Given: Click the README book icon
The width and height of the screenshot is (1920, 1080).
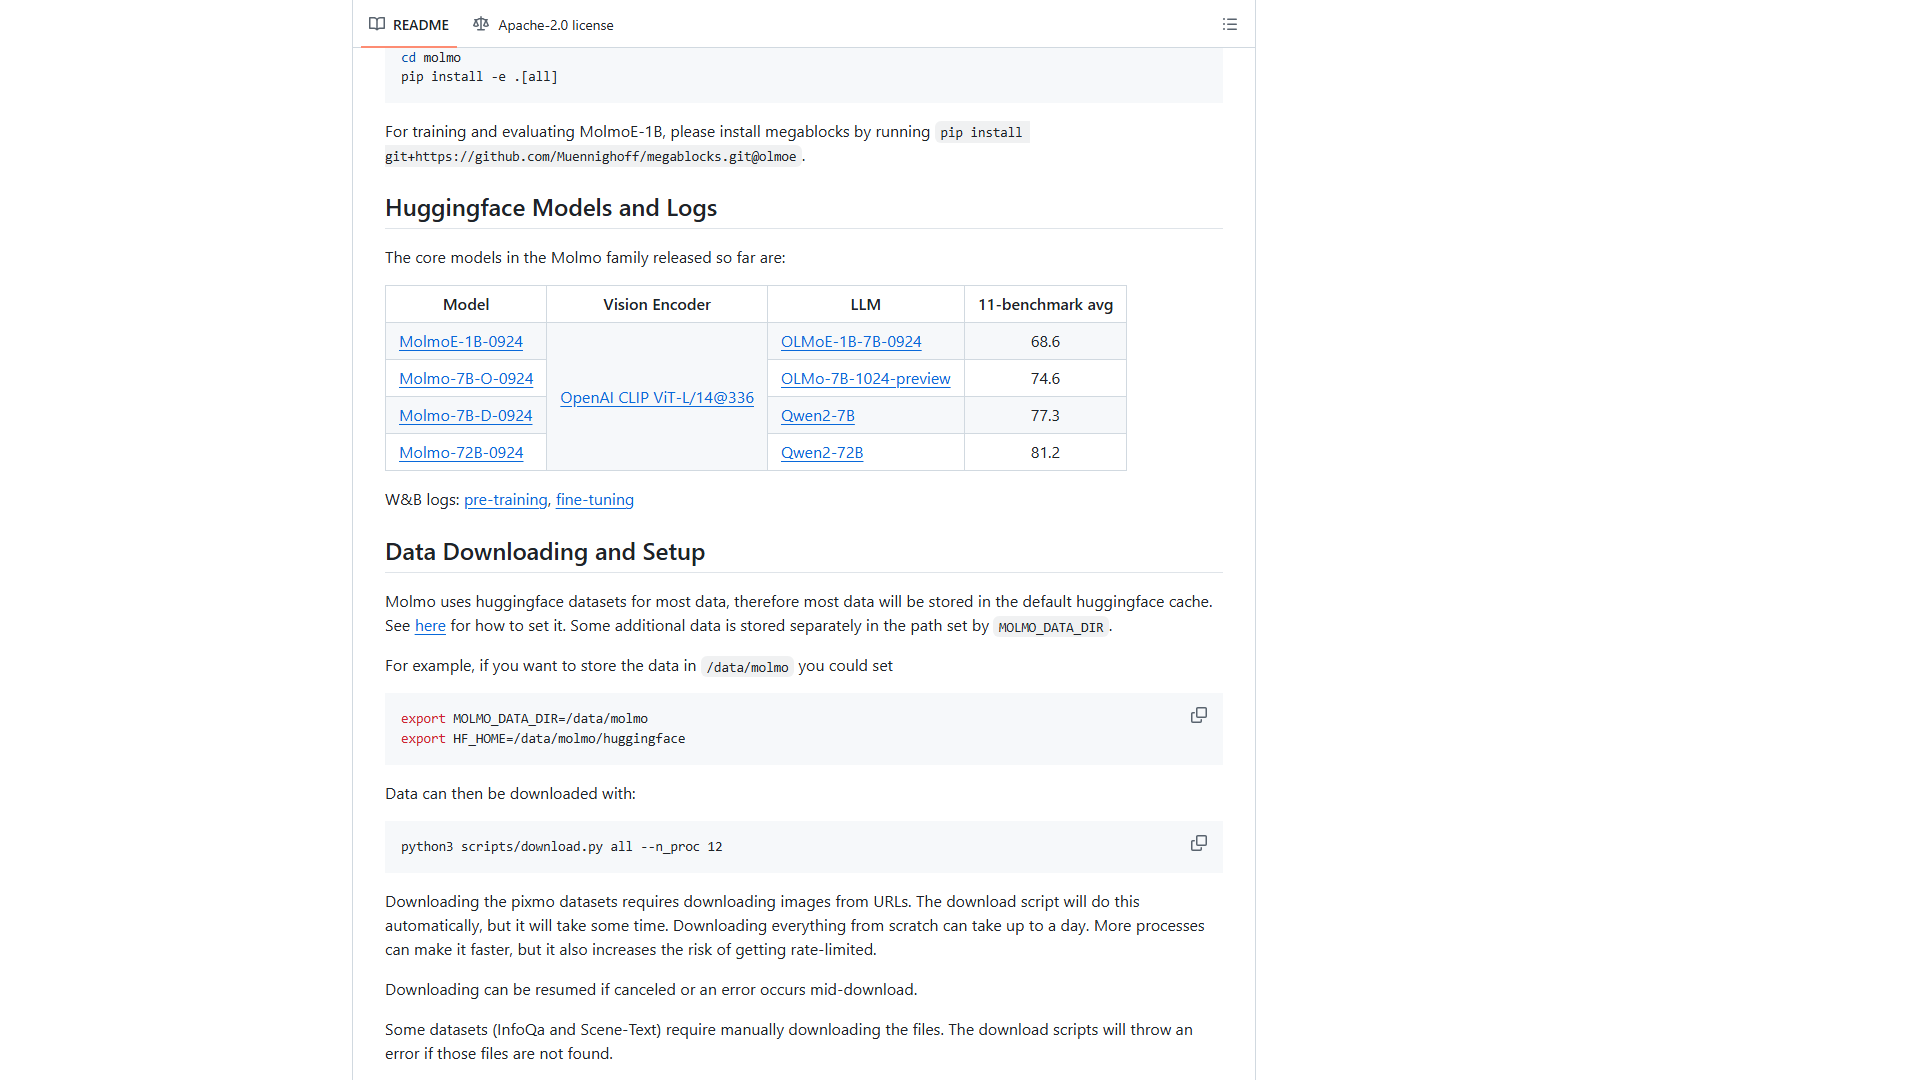Looking at the screenshot, I should [377, 24].
